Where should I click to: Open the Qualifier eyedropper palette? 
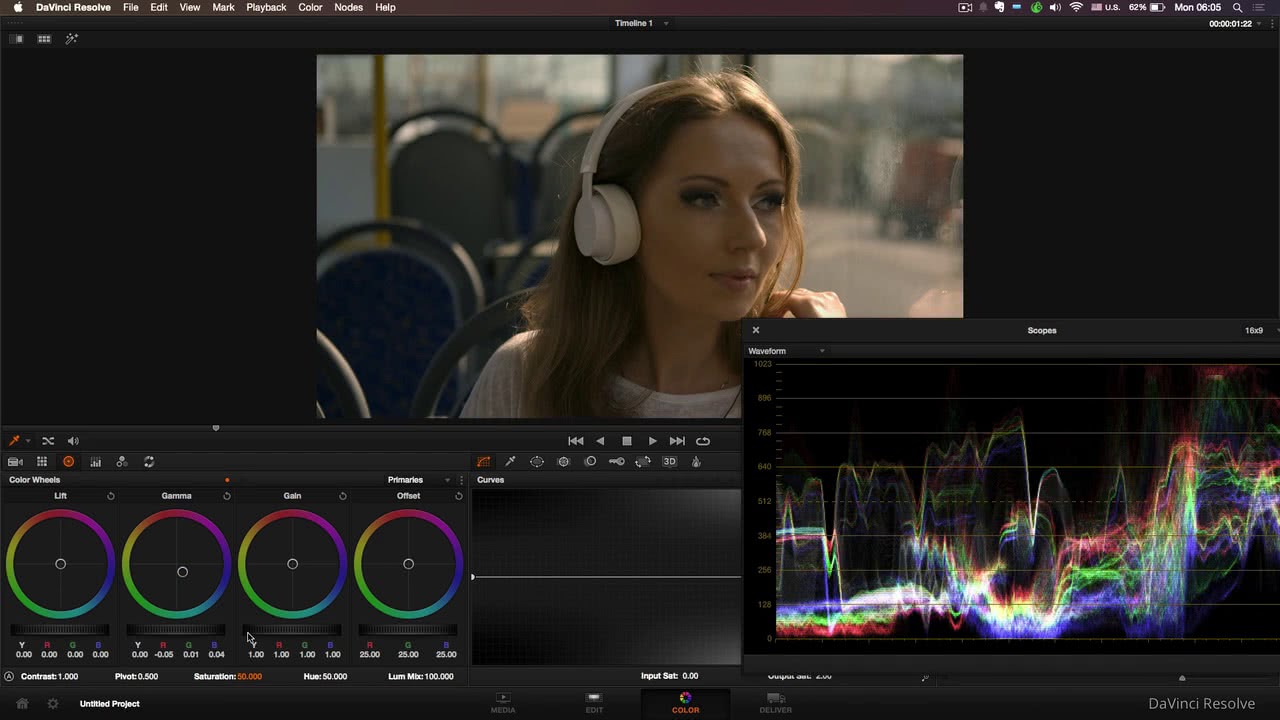tap(510, 462)
